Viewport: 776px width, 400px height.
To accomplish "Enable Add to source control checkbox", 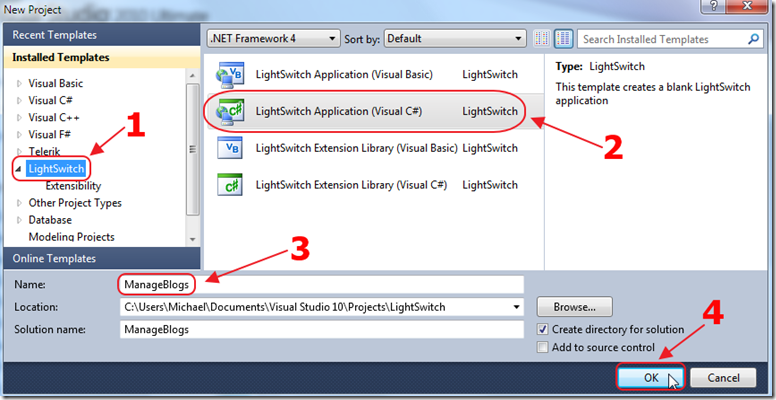I will click(543, 348).
